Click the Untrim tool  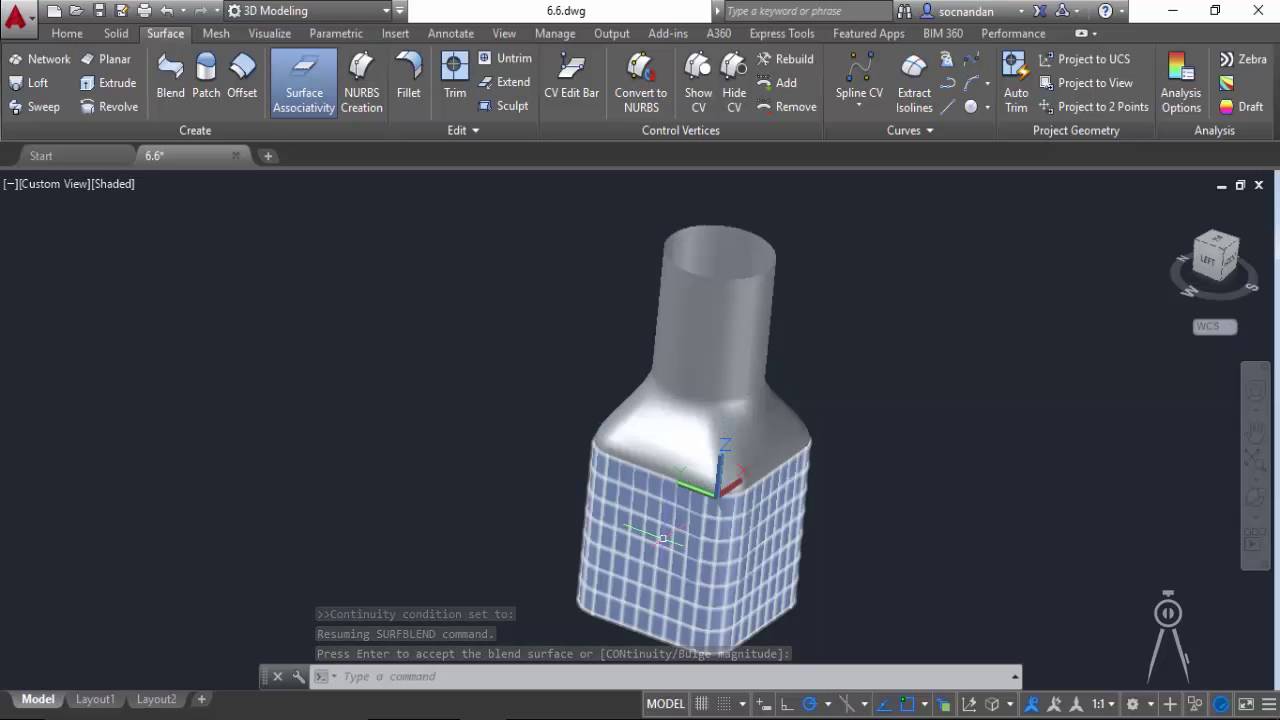click(505, 58)
